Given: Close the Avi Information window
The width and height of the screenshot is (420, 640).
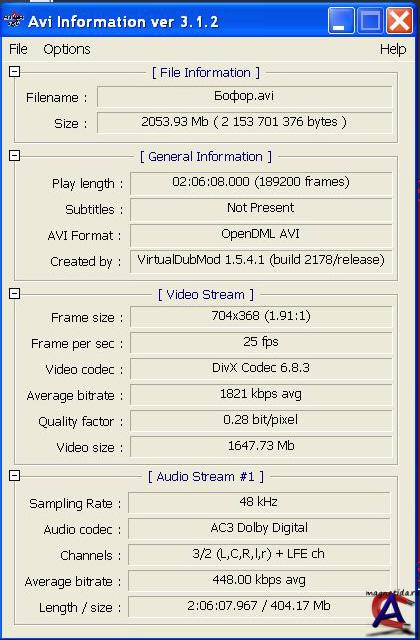Looking at the screenshot, I should 399,21.
